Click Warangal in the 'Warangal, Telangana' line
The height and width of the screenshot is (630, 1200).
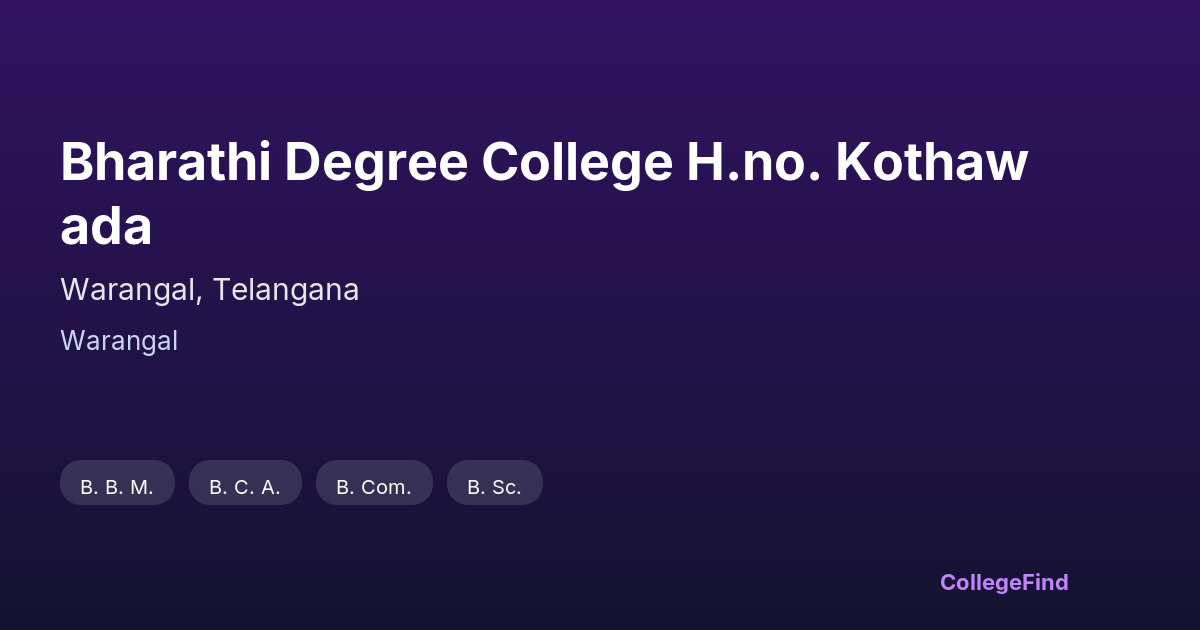131,290
